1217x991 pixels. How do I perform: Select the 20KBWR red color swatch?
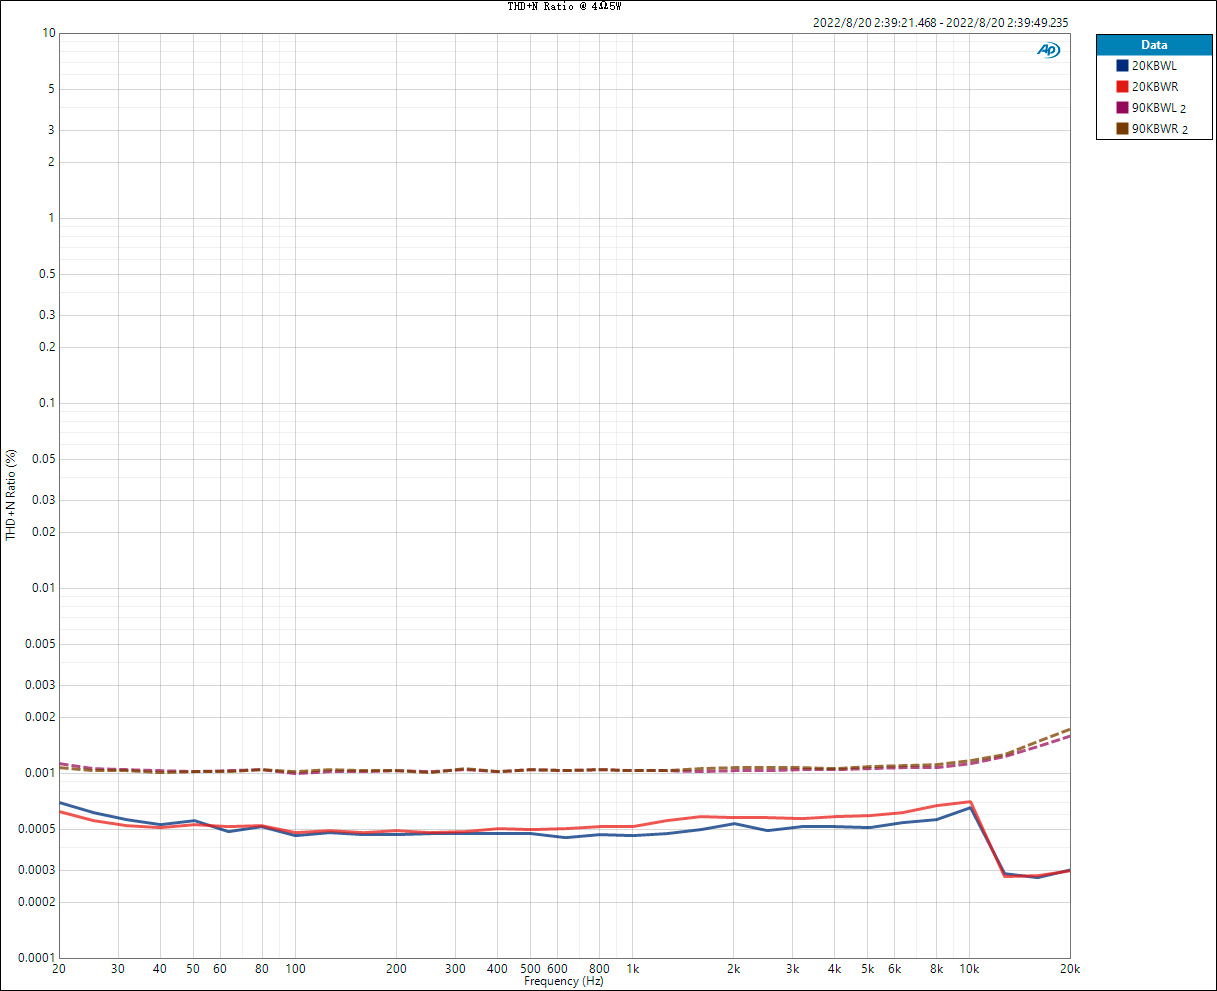pos(1122,87)
